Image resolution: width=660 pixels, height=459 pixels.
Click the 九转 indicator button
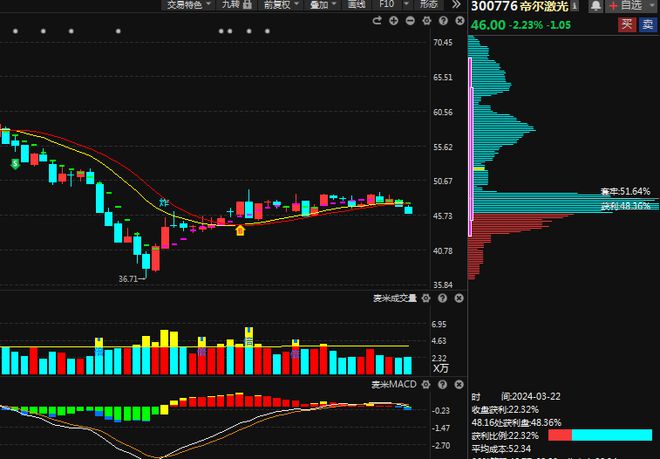(231, 5)
